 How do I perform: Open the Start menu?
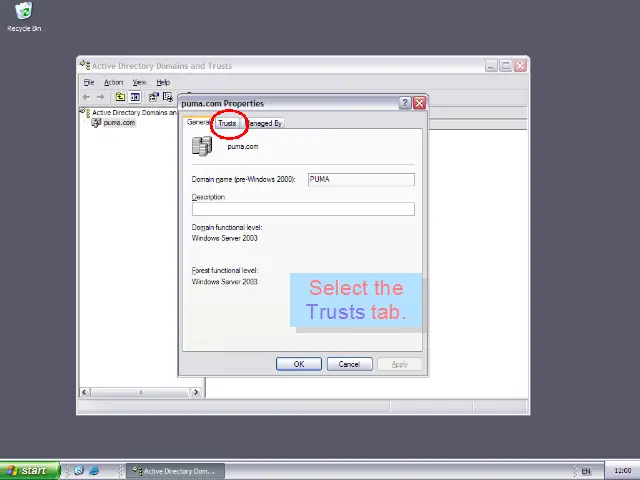(x=30, y=471)
